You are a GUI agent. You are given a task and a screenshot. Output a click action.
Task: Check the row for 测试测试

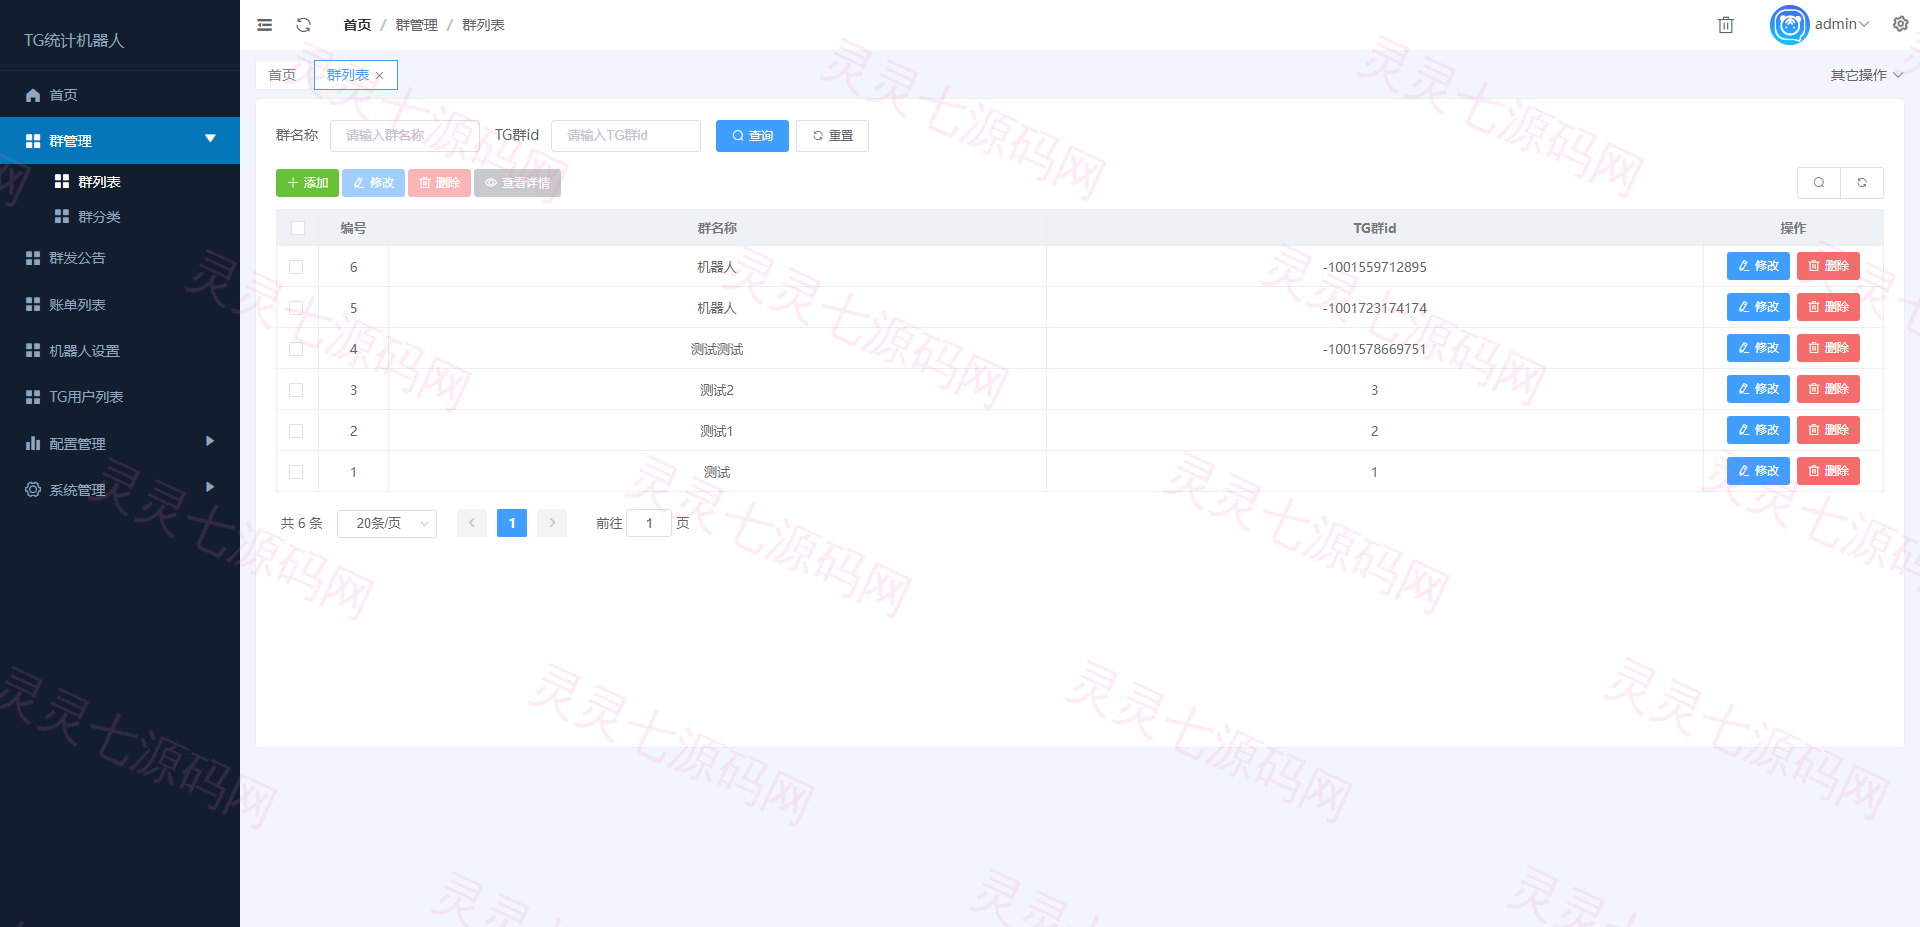pos(296,349)
